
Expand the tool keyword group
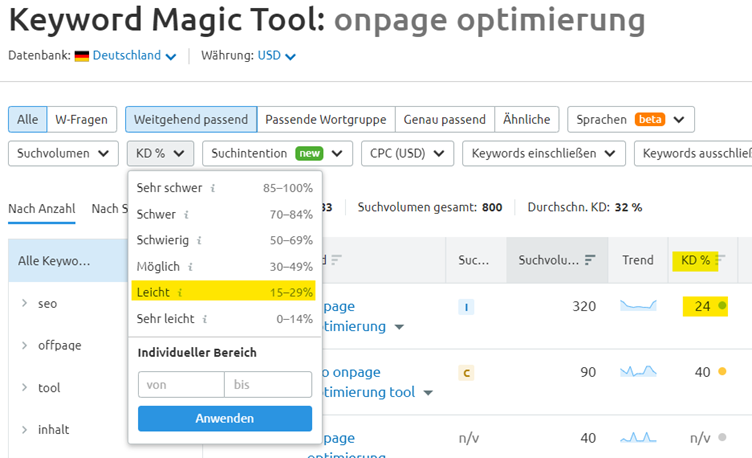coord(24,388)
